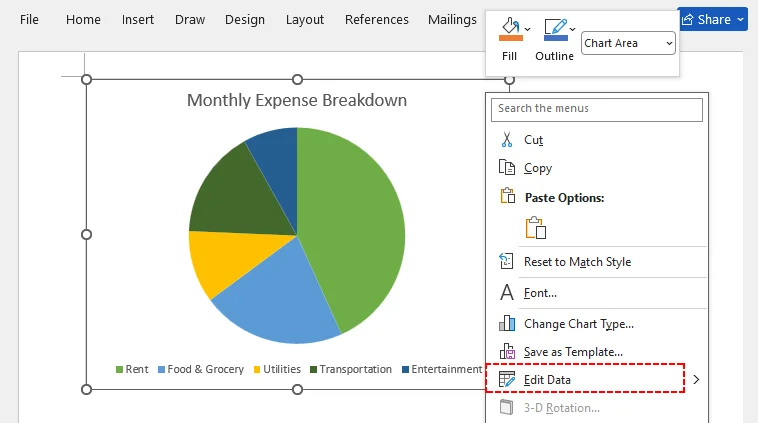
Task: Switch to the Layout tab
Action: pyautogui.click(x=305, y=19)
